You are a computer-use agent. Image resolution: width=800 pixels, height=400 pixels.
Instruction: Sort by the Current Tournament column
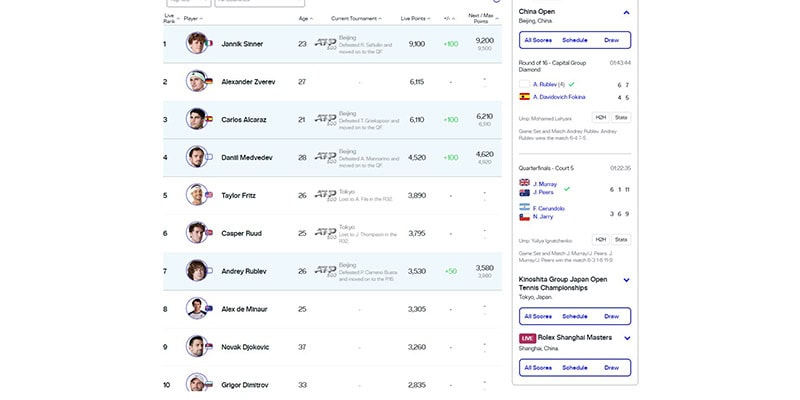pyautogui.click(x=357, y=18)
